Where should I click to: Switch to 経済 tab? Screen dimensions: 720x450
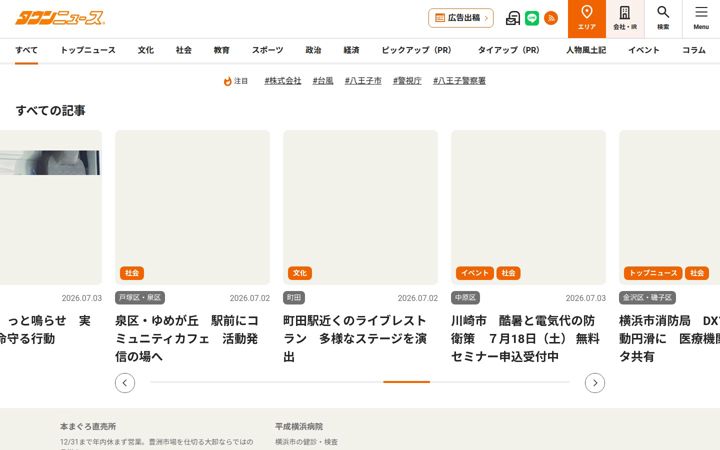click(351, 50)
